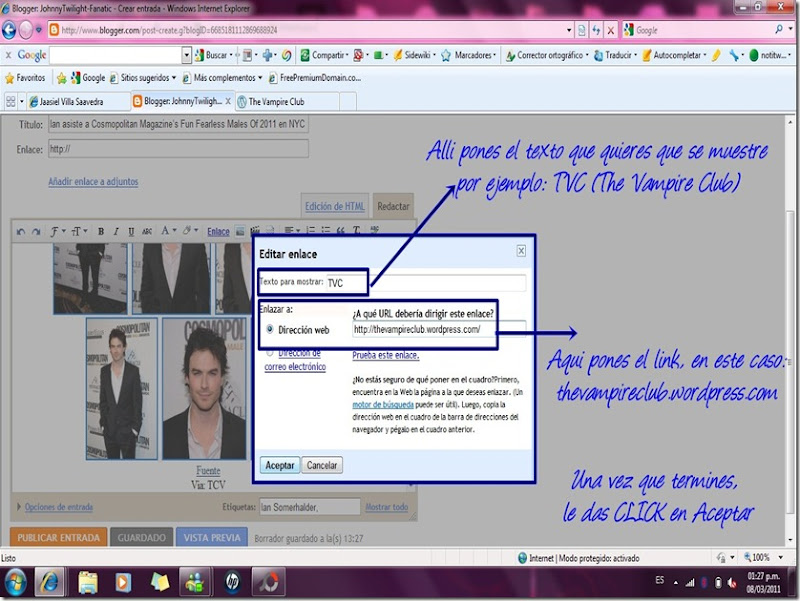This screenshot has height=601, width=800.
Task: Redo with the editor redo arrow
Action: point(36,232)
